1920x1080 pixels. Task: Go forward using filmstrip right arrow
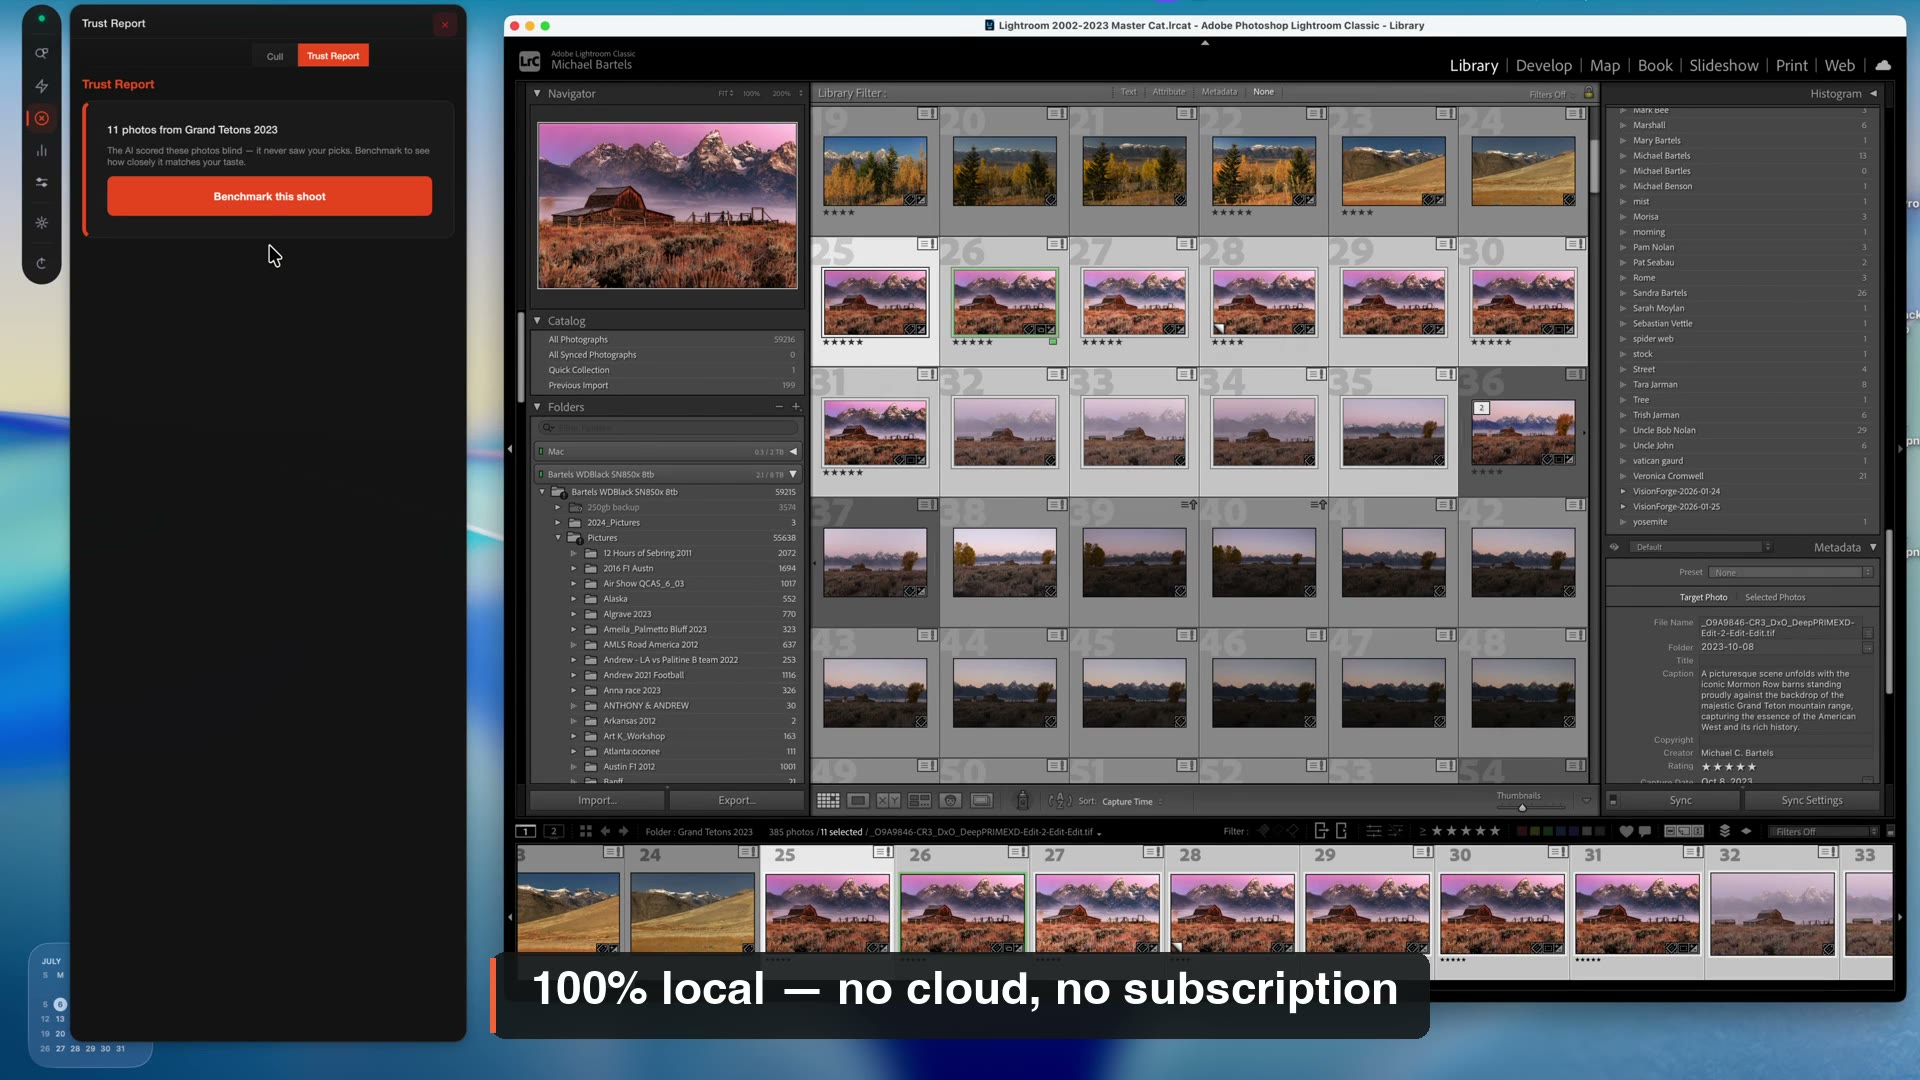coord(624,831)
